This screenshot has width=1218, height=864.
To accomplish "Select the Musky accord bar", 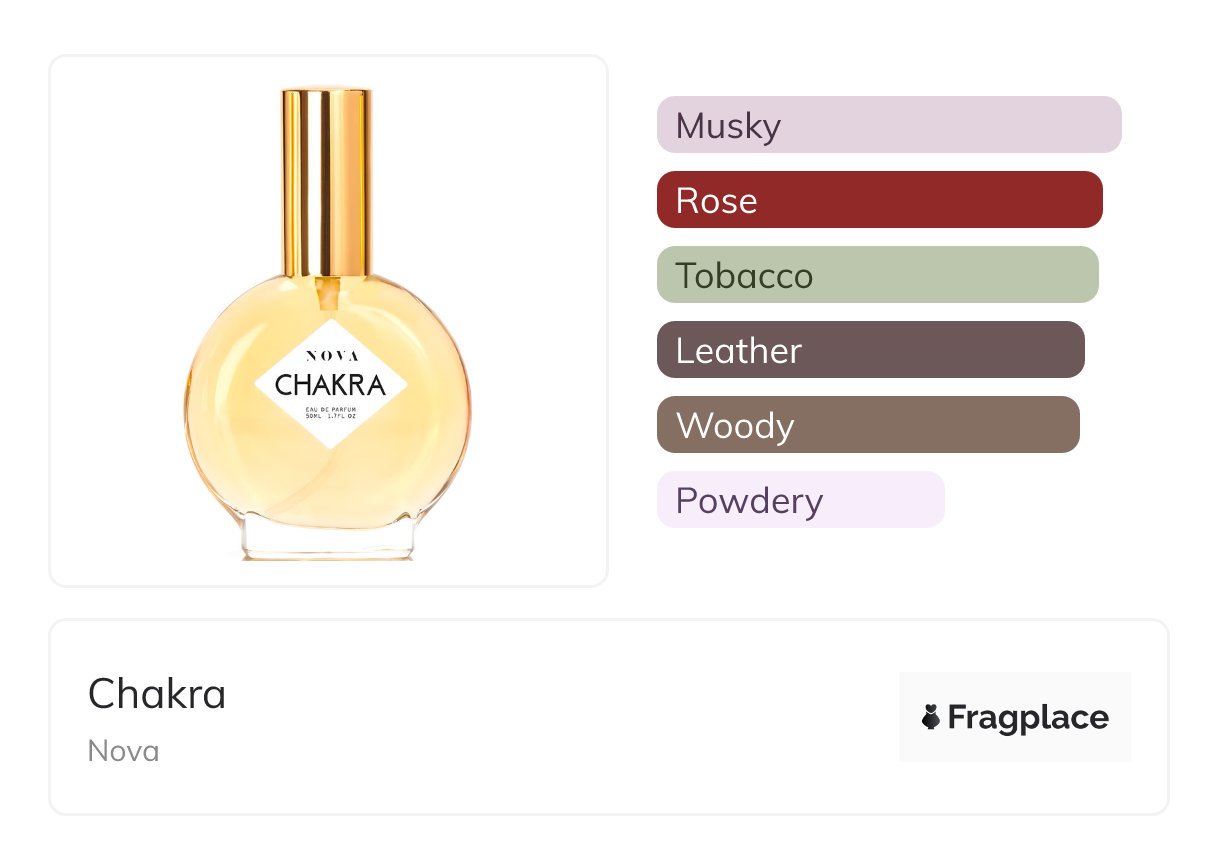I will pos(888,125).
